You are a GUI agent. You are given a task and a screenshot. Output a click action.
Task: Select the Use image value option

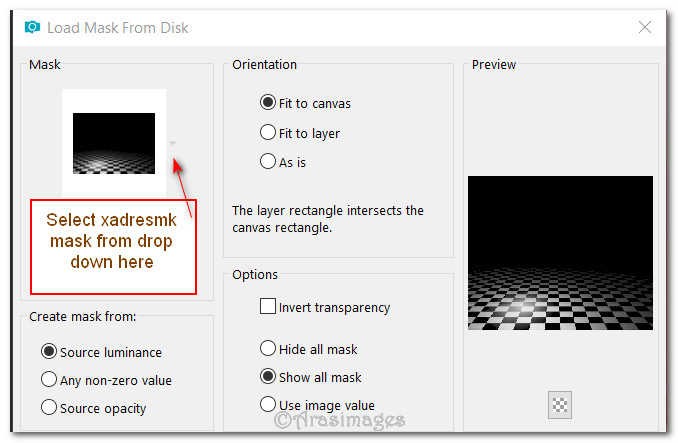(x=268, y=405)
